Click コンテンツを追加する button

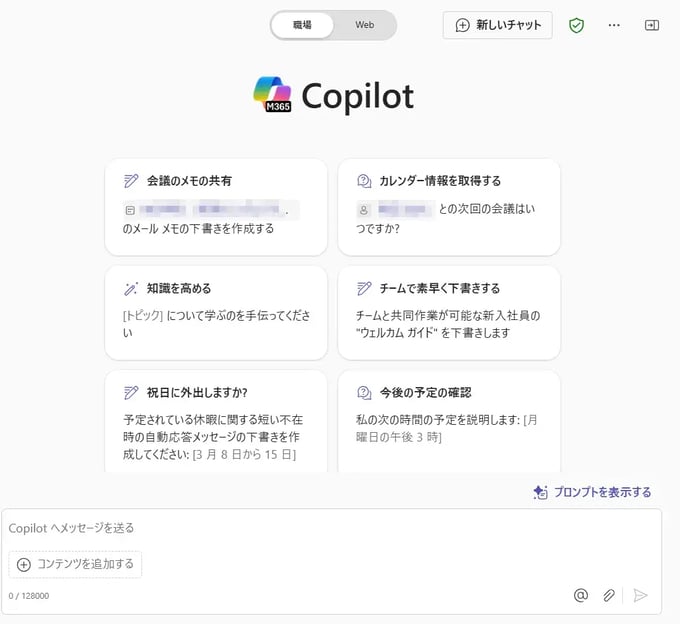click(x=75, y=564)
